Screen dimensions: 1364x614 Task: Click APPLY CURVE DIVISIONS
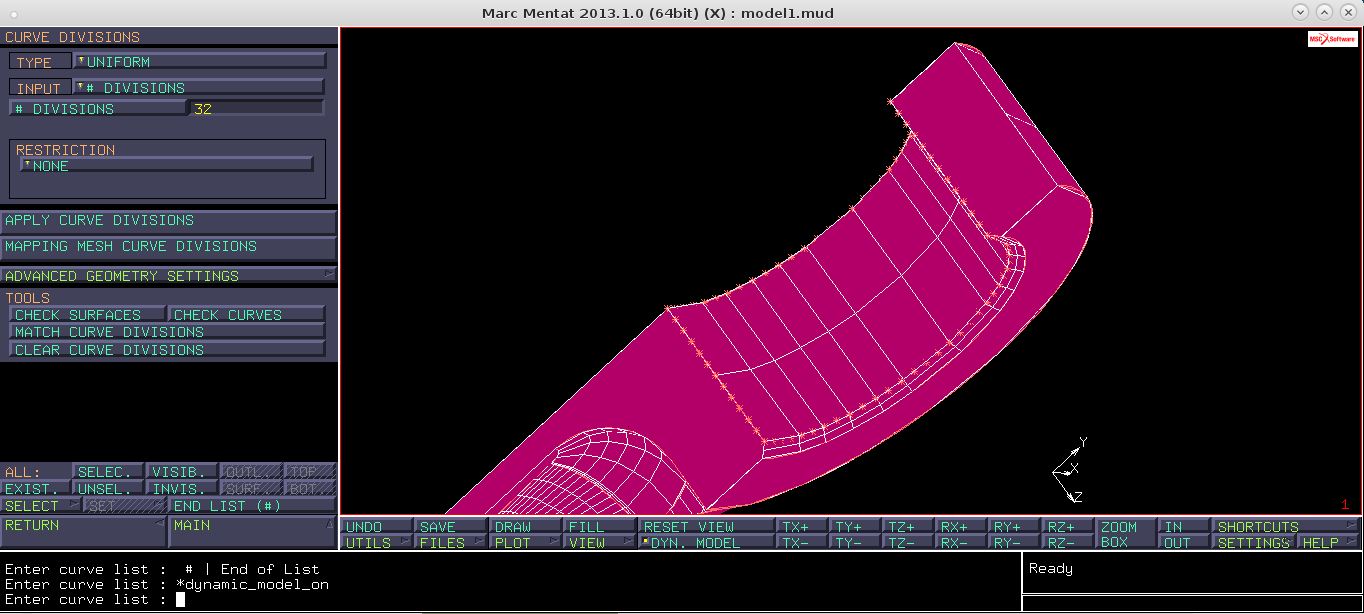pos(168,220)
